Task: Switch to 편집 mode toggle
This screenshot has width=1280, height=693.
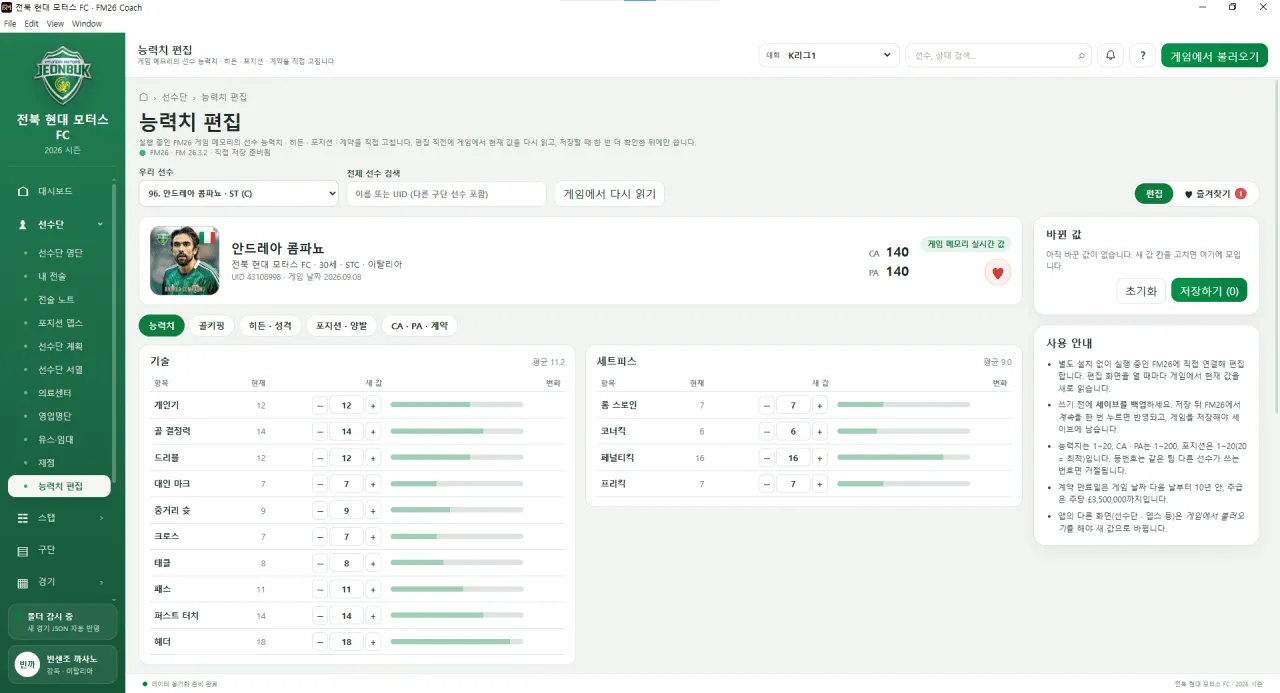Action: click(x=1154, y=194)
